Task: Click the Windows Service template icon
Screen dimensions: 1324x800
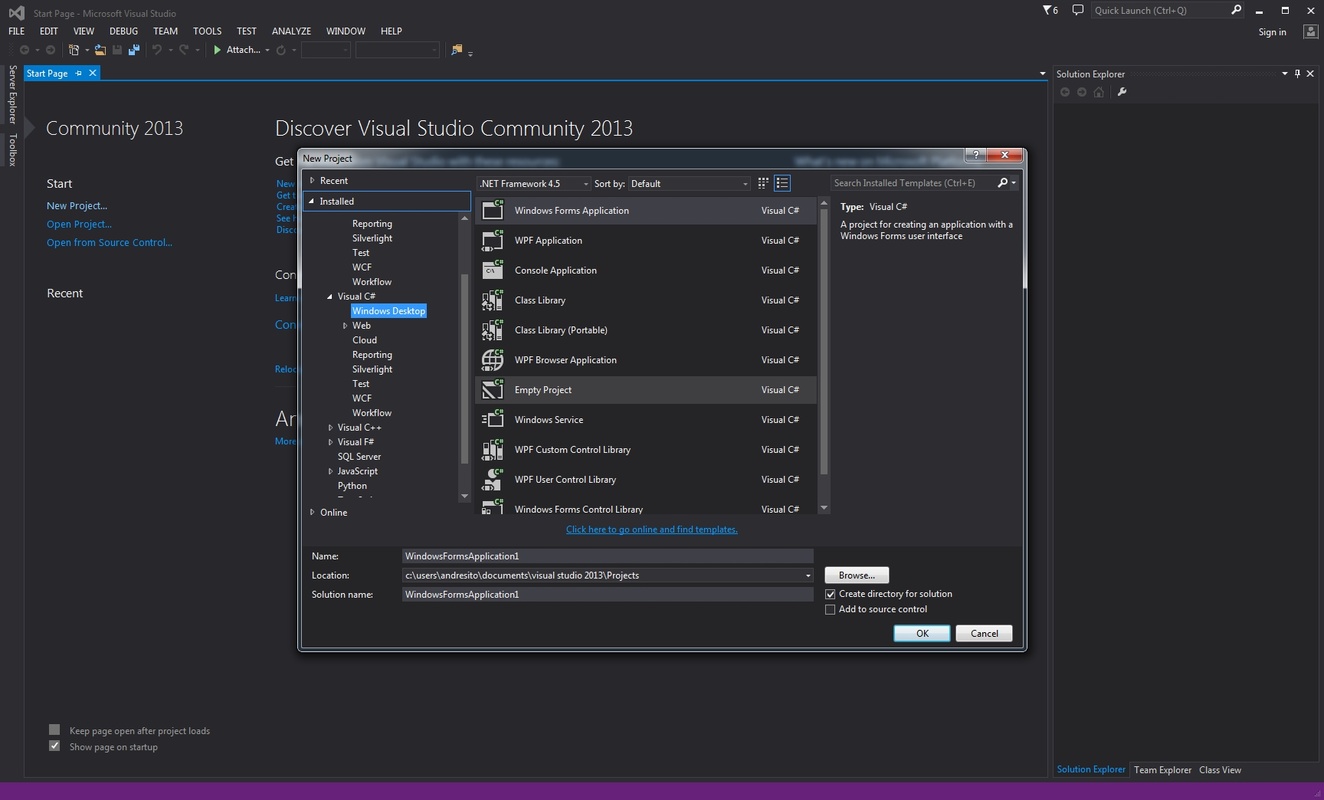Action: (492, 420)
